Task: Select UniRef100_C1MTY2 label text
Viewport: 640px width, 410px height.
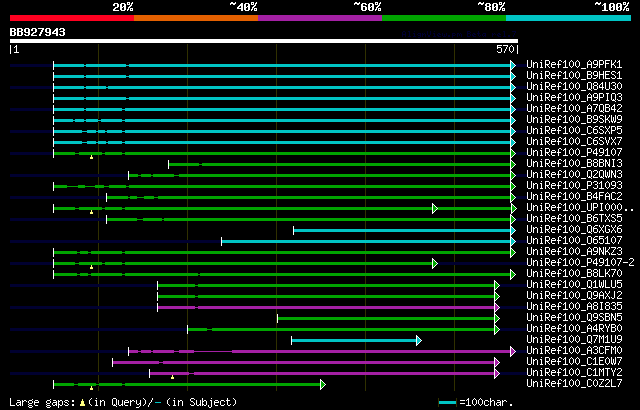Action: (x=574, y=373)
